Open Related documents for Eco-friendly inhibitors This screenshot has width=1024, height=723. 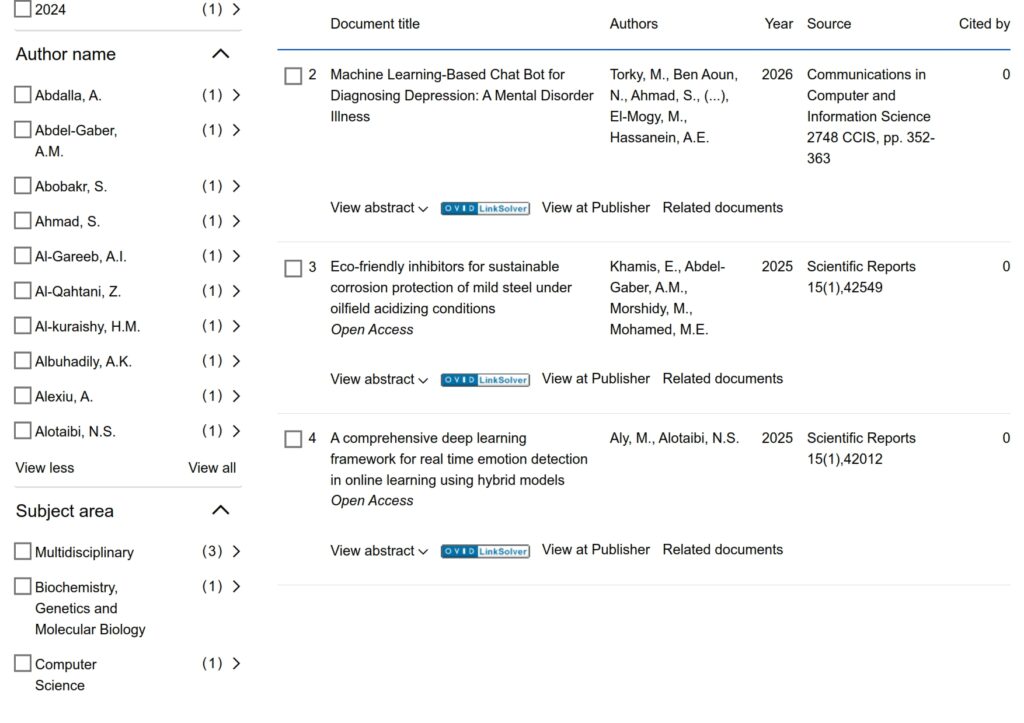pyautogui.click(x=722, y=379)
